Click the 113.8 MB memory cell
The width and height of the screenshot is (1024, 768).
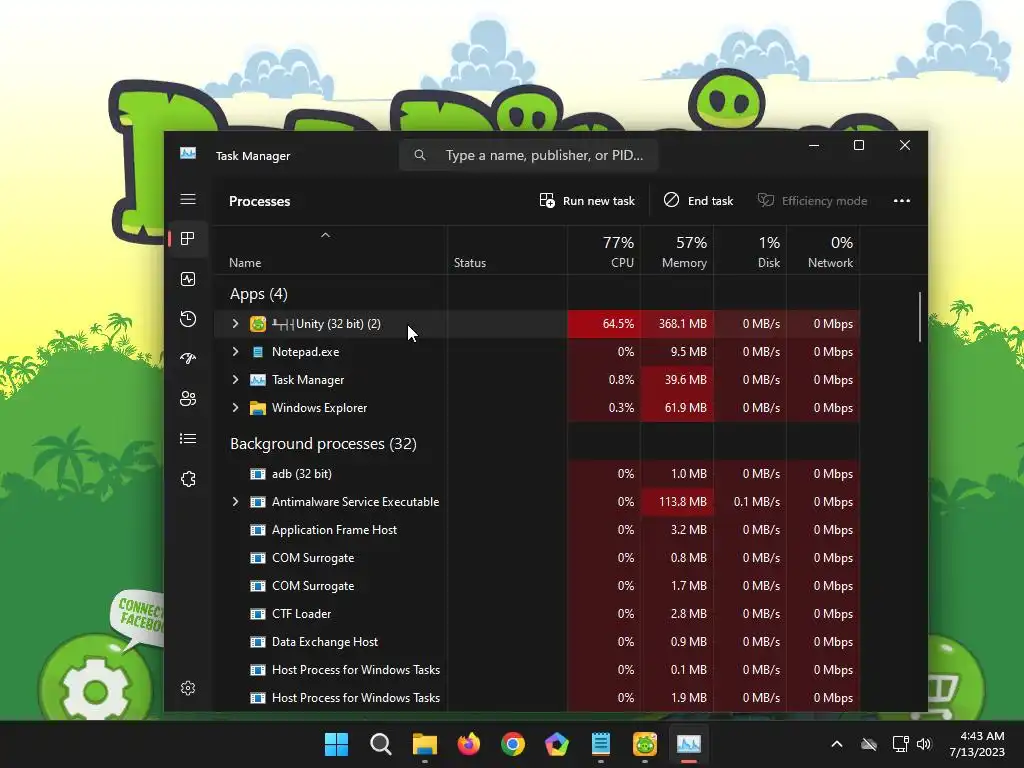coord(677,502)
